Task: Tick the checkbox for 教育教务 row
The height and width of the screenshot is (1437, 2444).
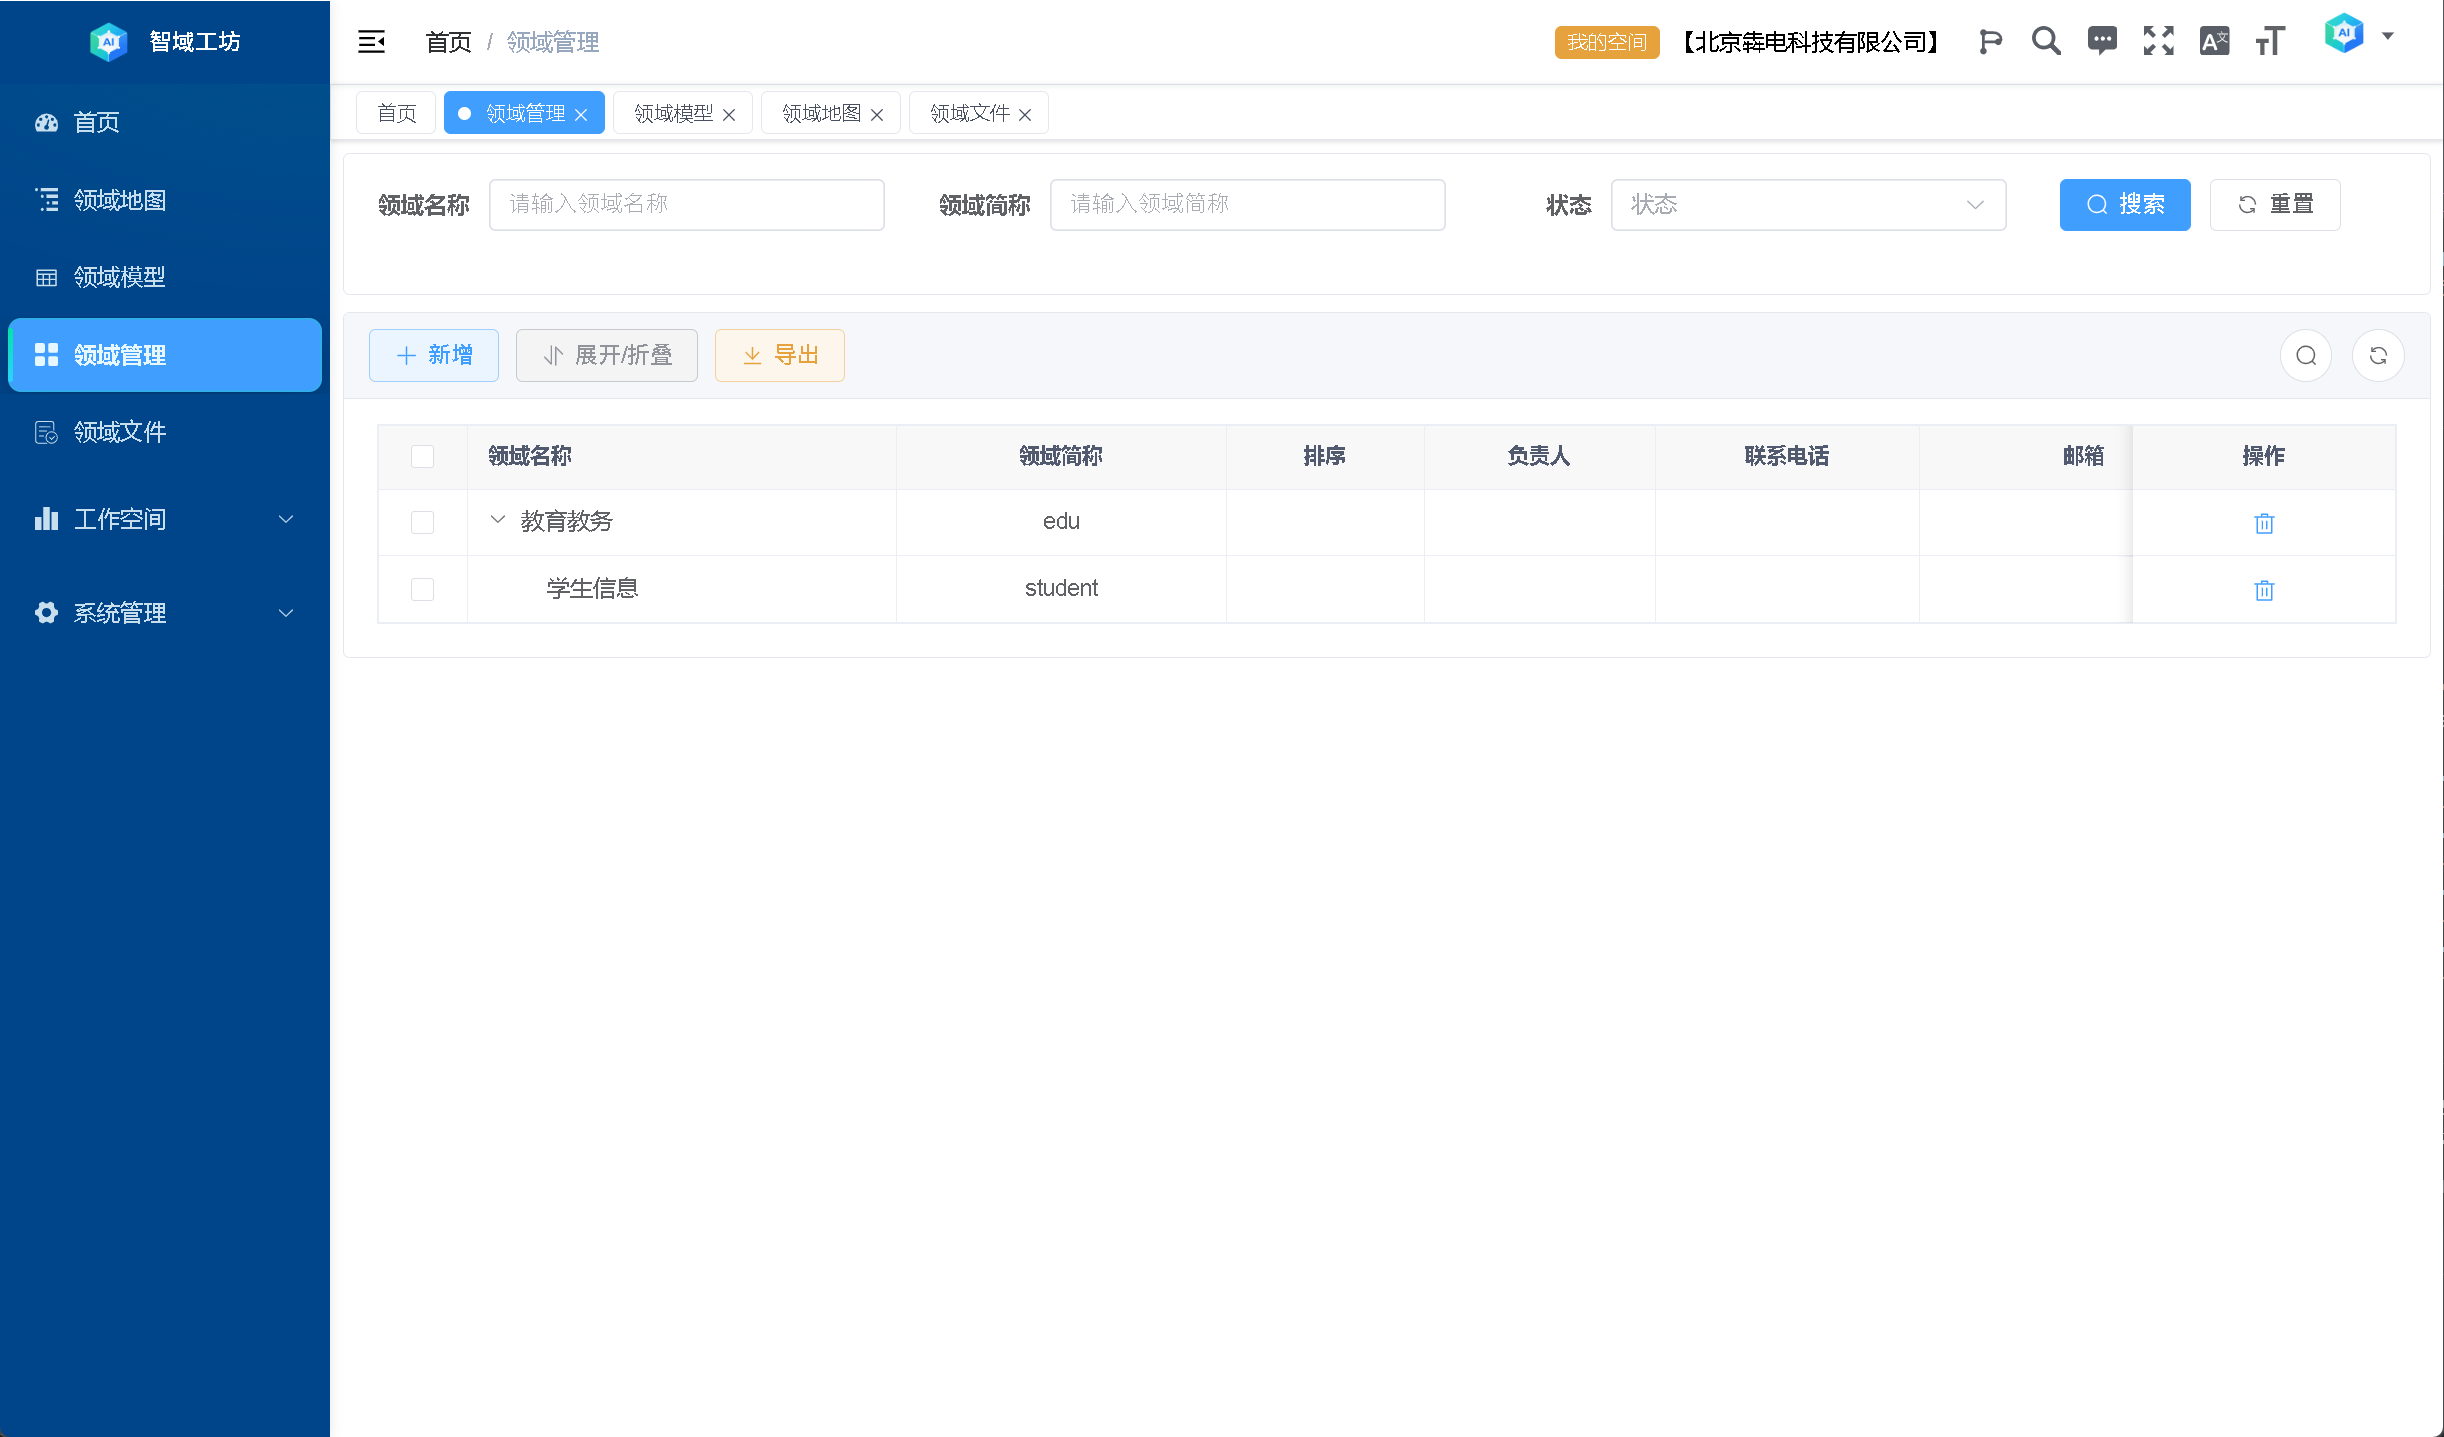Action: [x=422, y=522]
